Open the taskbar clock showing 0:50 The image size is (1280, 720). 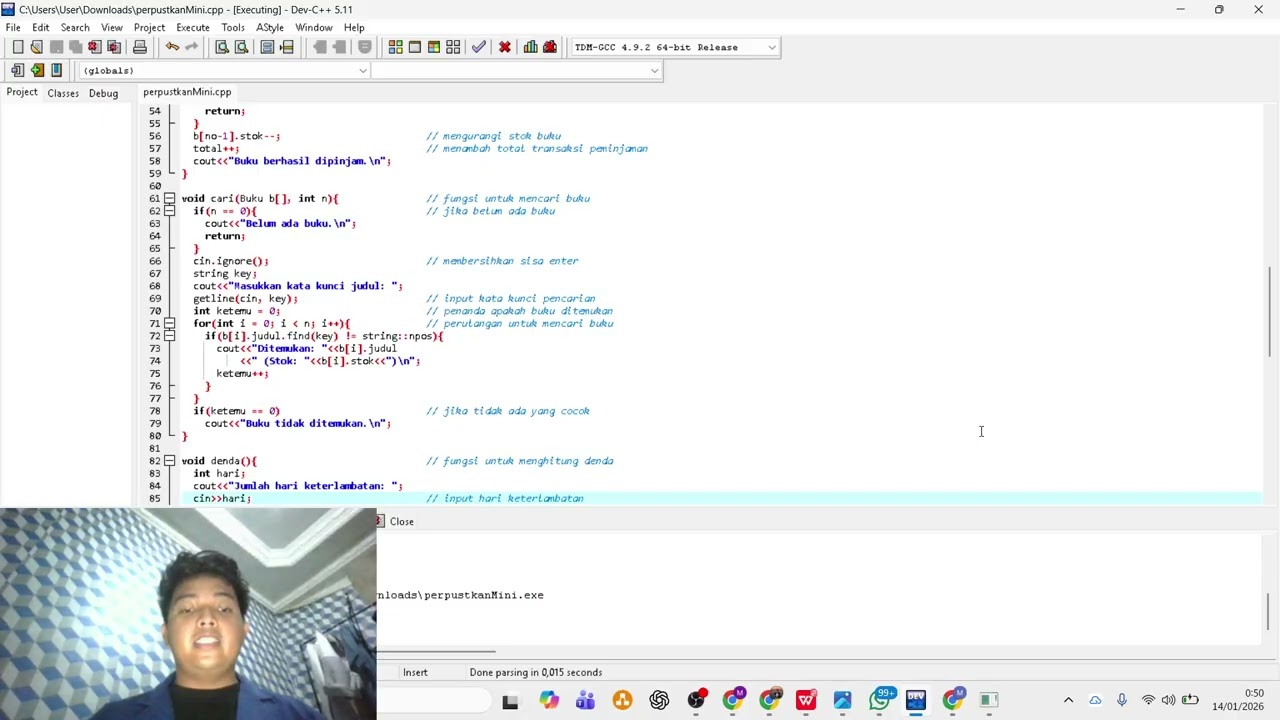1240,700
